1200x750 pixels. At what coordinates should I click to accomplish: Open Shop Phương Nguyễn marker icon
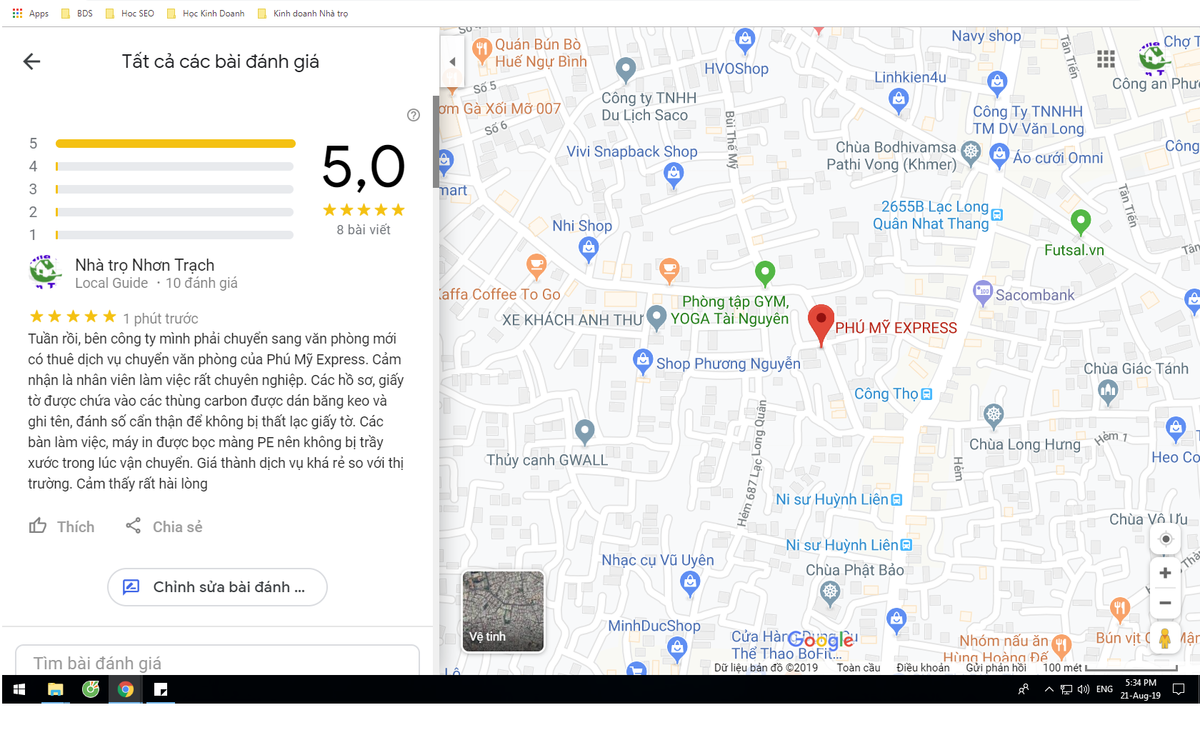pos(643,361)
